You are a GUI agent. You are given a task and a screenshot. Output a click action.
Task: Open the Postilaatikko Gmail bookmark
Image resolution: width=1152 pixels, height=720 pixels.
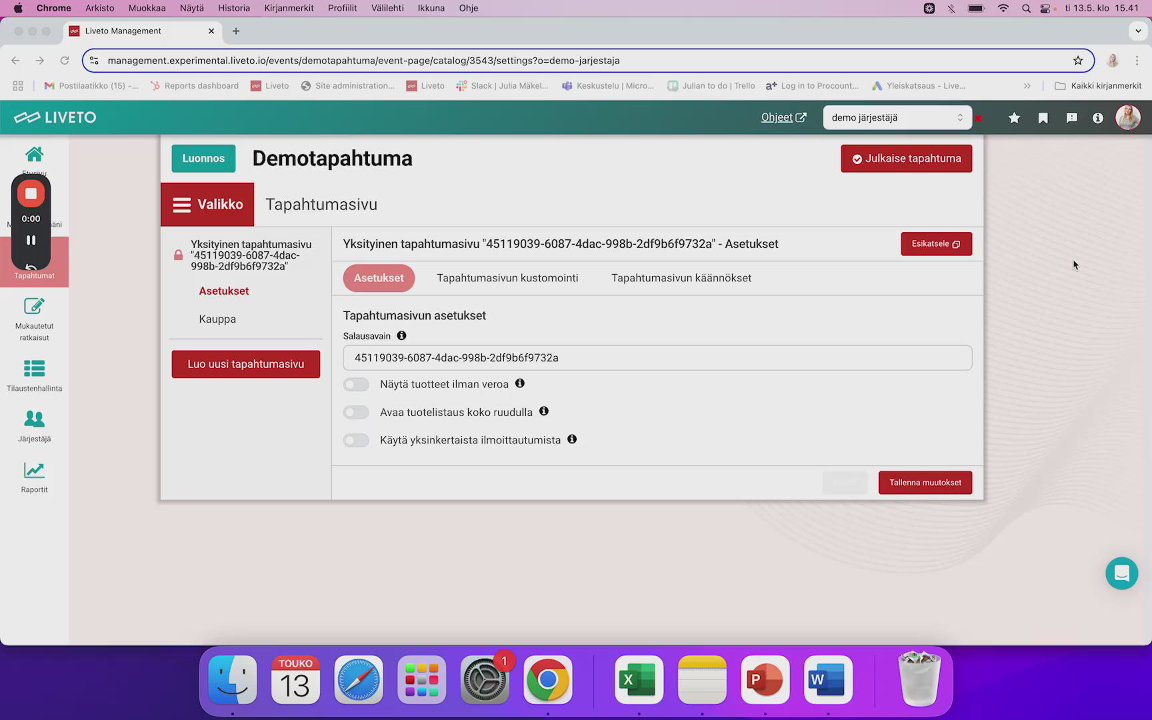(x=91, y=86)
